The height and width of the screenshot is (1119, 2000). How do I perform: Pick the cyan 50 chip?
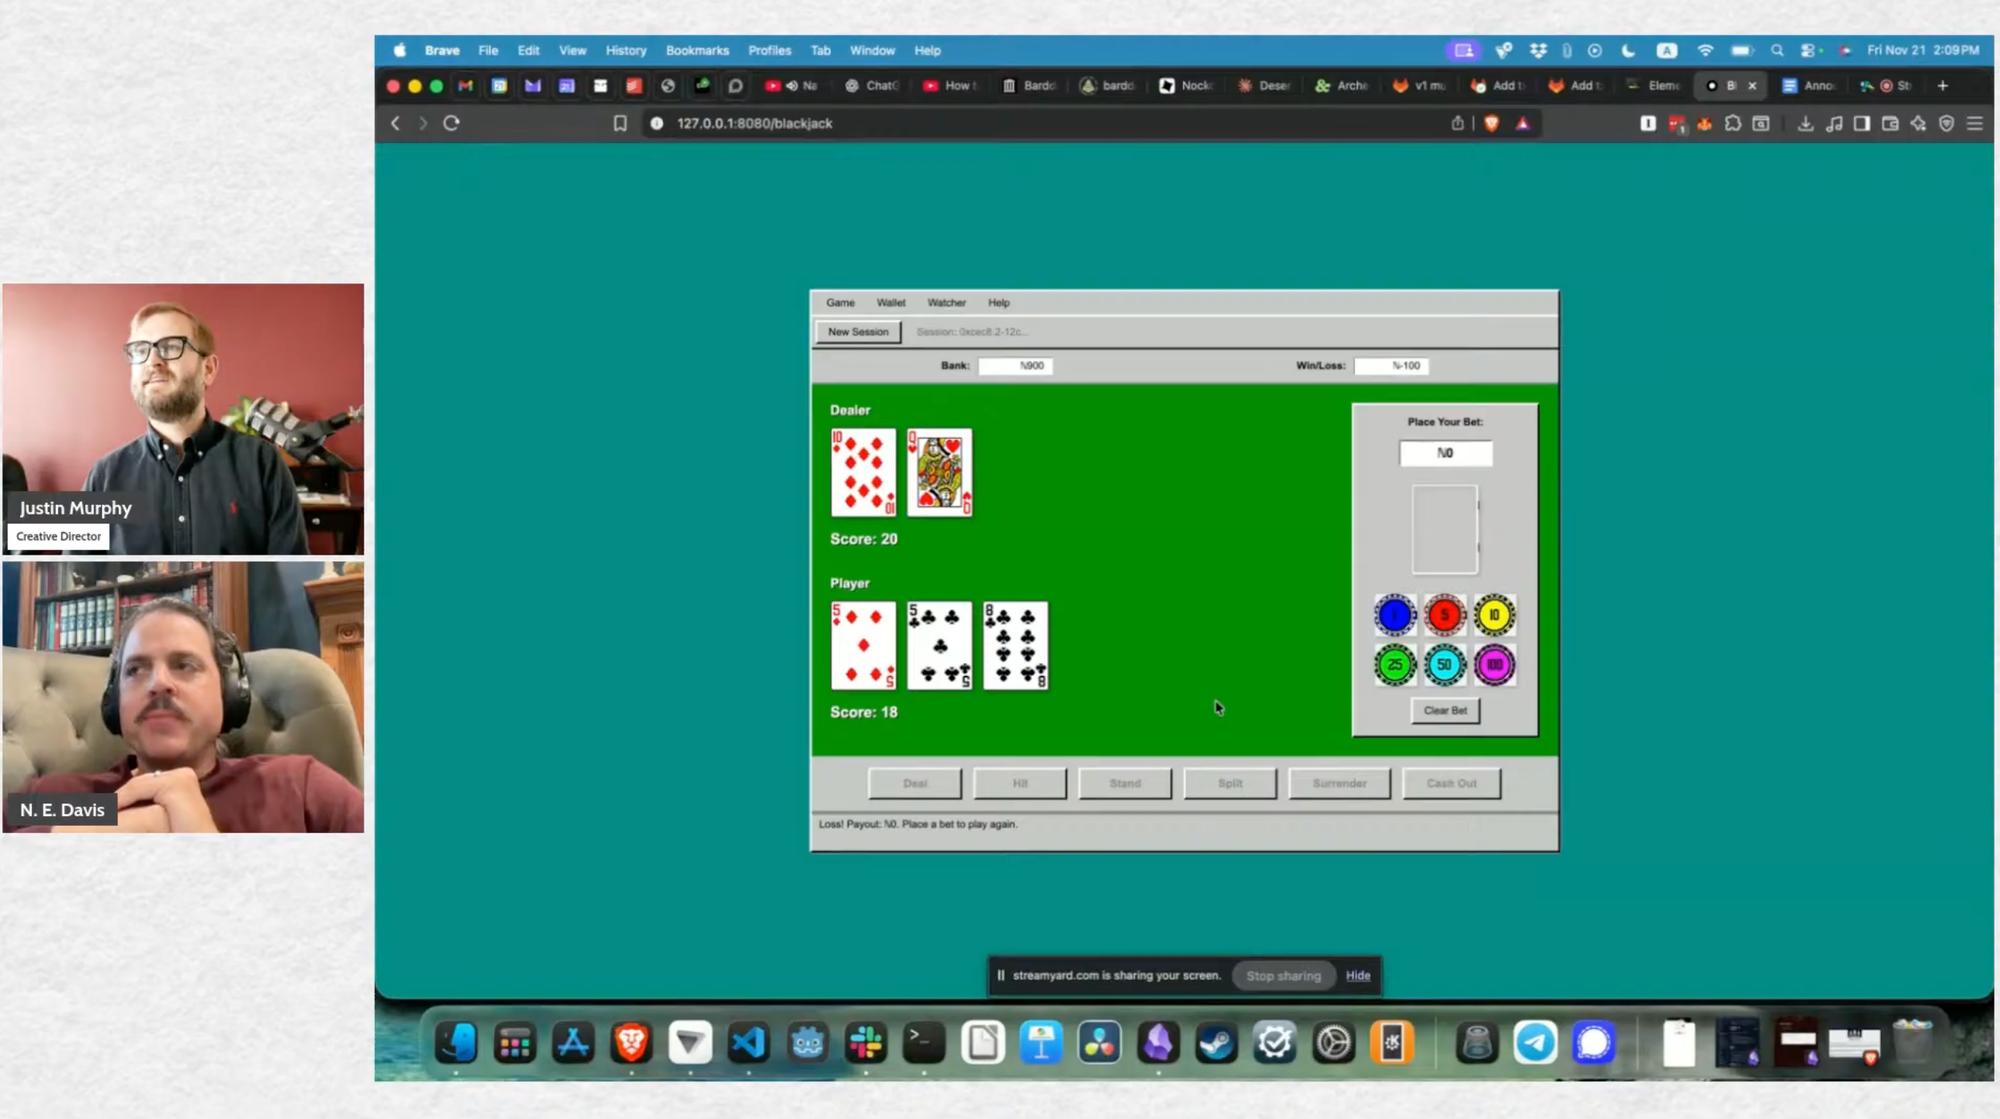click(x=1444, y=665)
